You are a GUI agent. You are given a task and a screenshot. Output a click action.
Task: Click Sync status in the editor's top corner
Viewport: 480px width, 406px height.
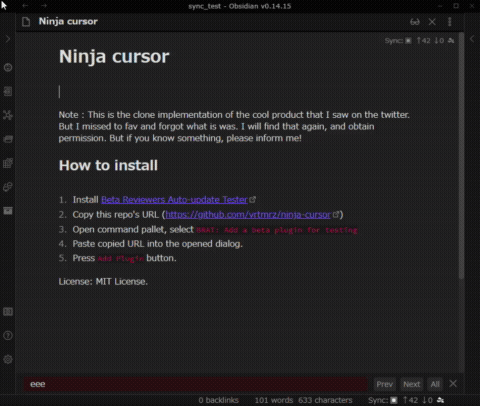pos(419,41)
